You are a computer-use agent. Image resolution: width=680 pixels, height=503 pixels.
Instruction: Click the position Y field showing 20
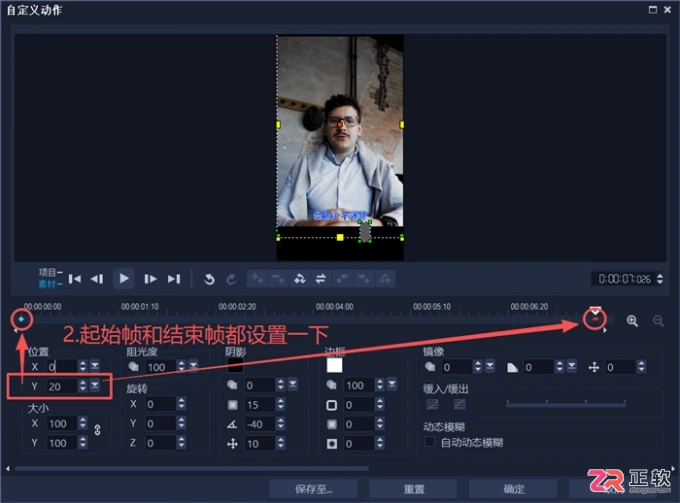62,386
